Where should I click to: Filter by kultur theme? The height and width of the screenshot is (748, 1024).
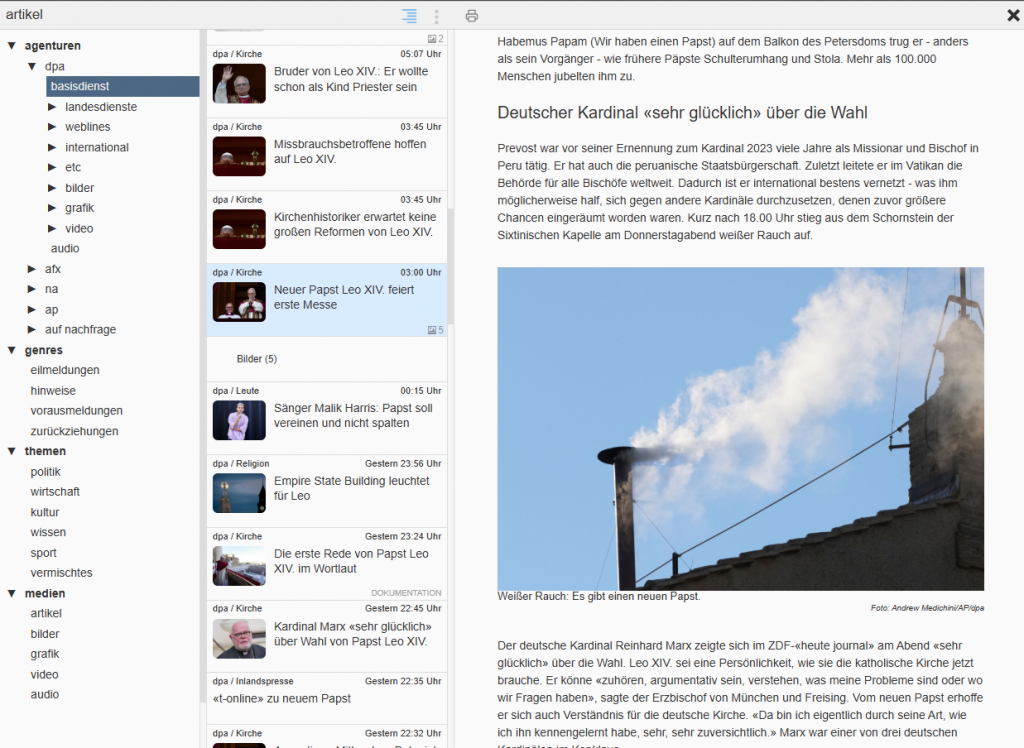pyautogui.click(x=44, y=512)
